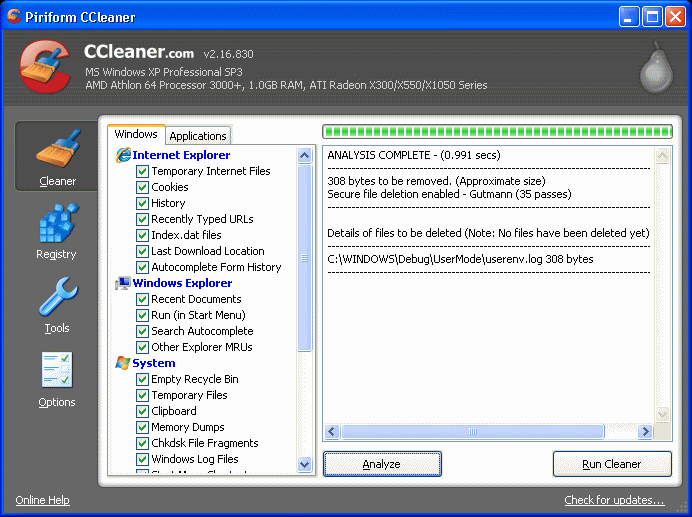The image size is (692, 517).
Task: Disable Search Autocomplete cleaning
Action: point(142,331)
